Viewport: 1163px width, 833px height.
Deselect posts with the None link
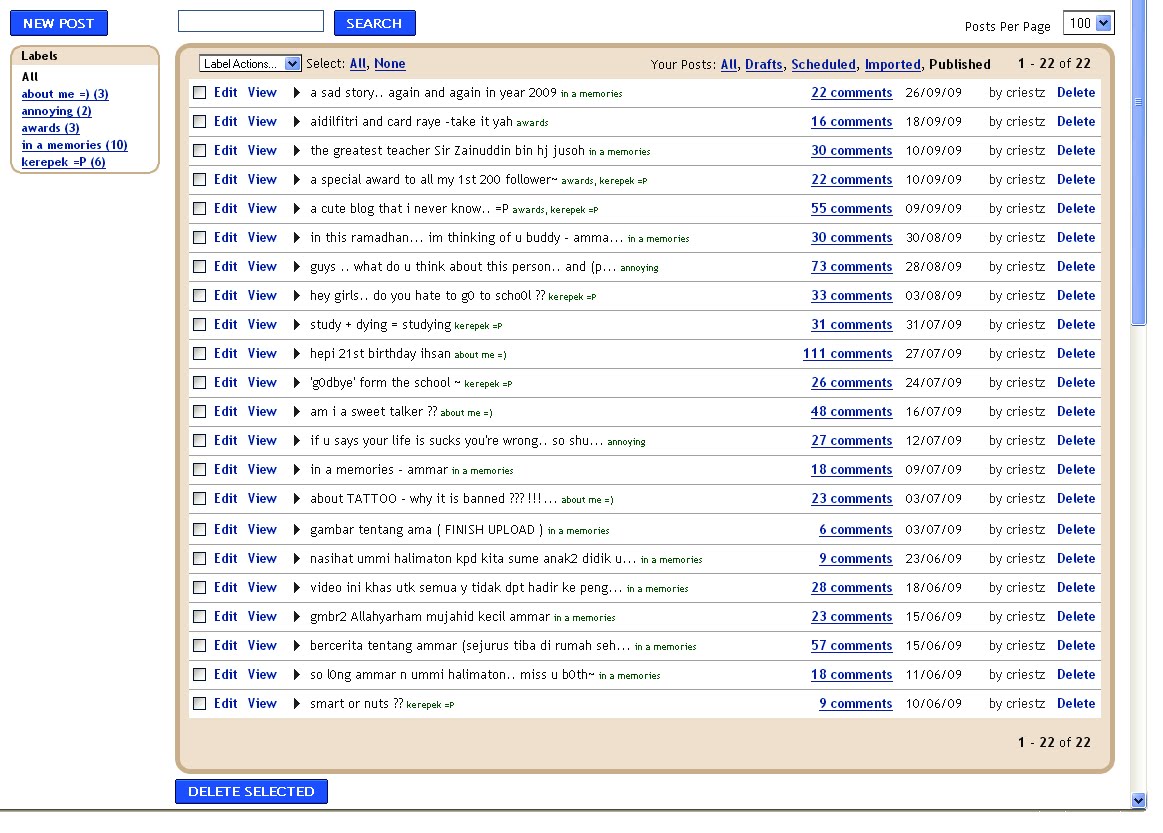tap(389, 64)
